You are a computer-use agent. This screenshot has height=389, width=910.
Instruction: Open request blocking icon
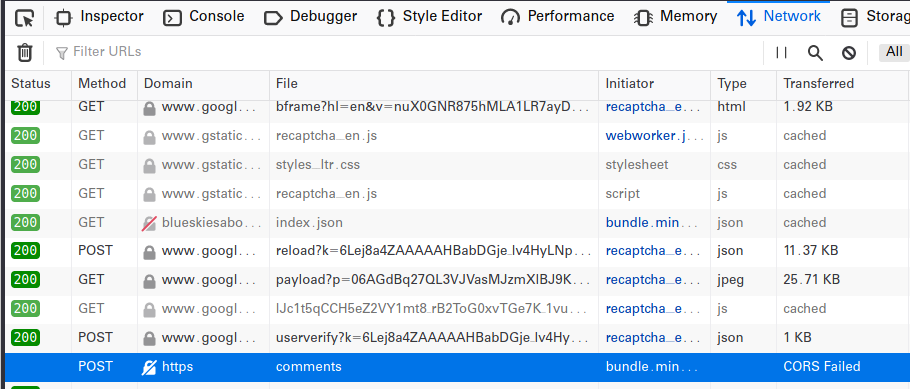[x=849, y=53]
